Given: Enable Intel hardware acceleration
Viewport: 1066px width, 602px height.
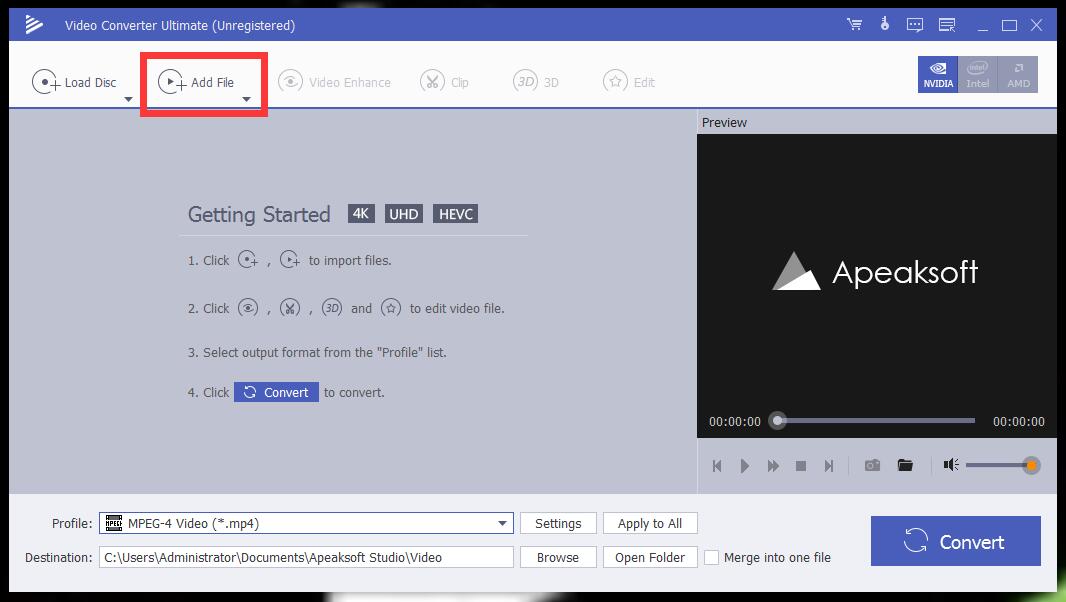Looking at the screenshot, I should click(x=977, y=74).
